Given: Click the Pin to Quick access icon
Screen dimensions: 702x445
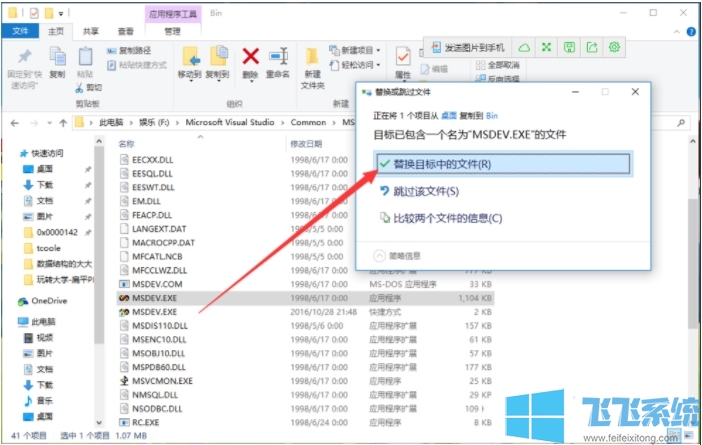Looking at the screenshot, I should [x=25, y=57].
